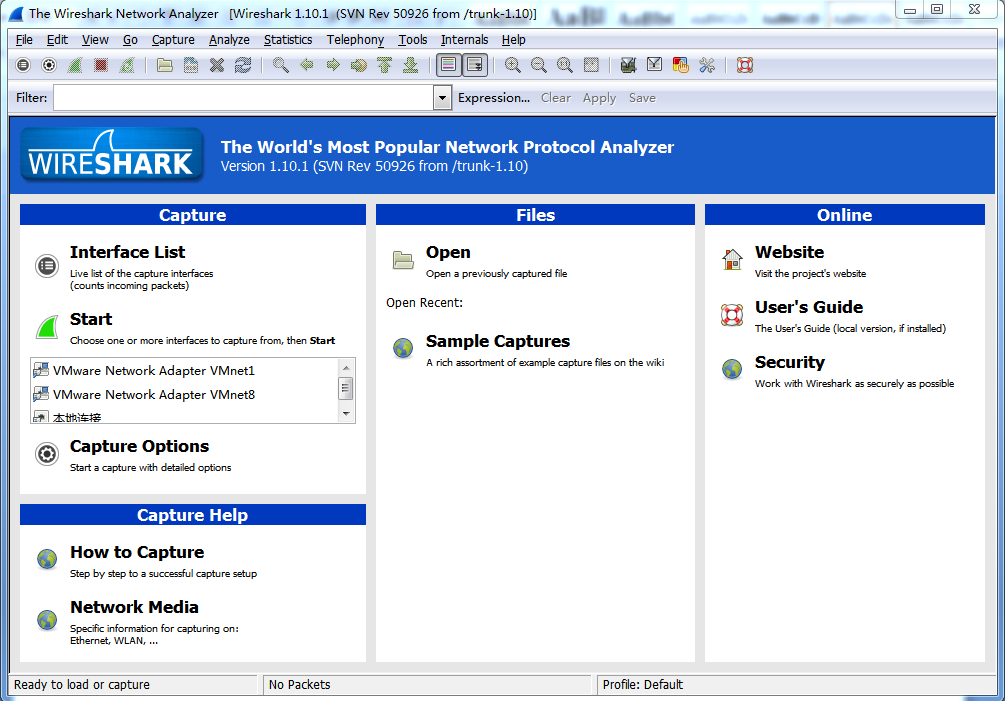Click the zoom out toolbar icon
The width and height of the screenshot is (1005, 701).
538,65
